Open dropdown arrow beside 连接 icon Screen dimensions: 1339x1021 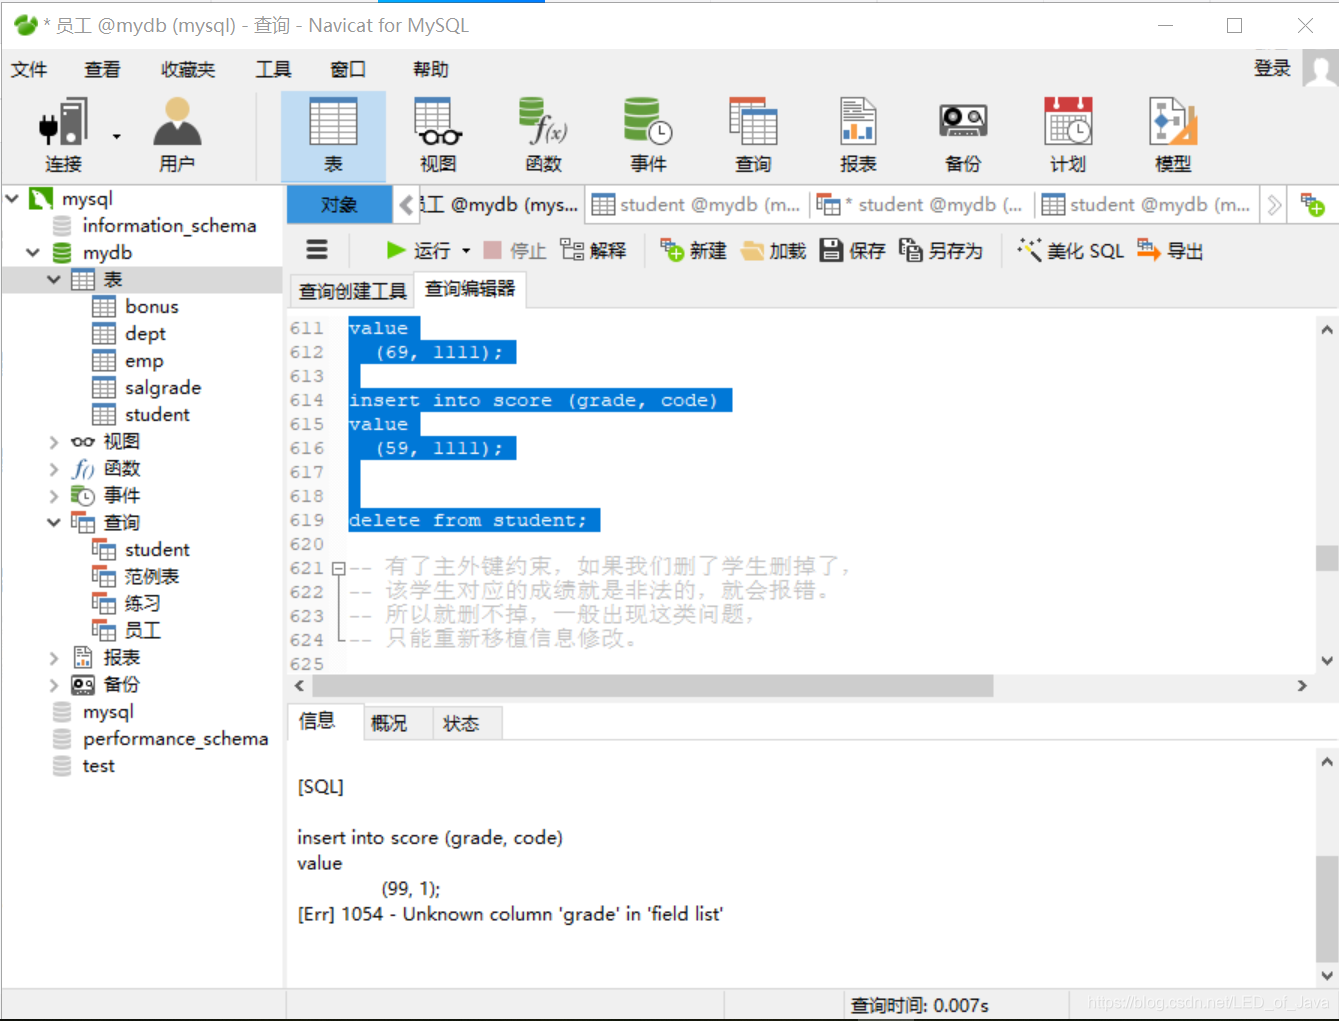pos(117,136)
